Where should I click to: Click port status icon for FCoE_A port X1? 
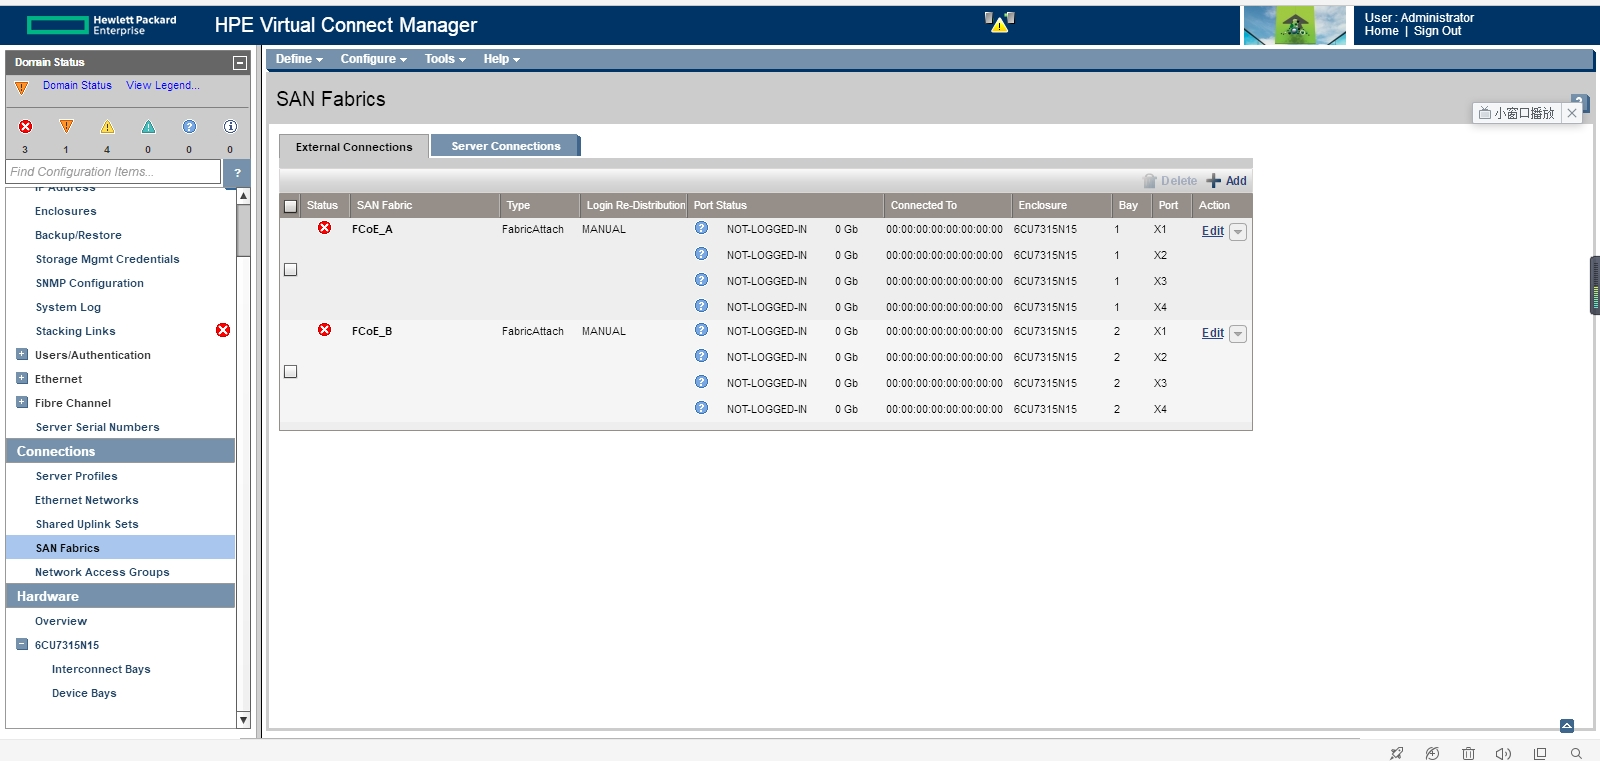coord(702,228)
